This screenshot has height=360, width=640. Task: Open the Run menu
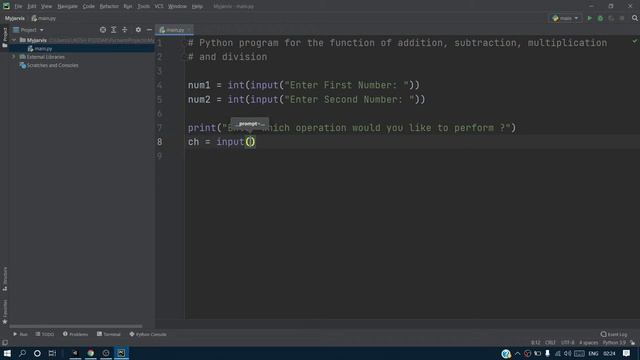click(128, 6)
